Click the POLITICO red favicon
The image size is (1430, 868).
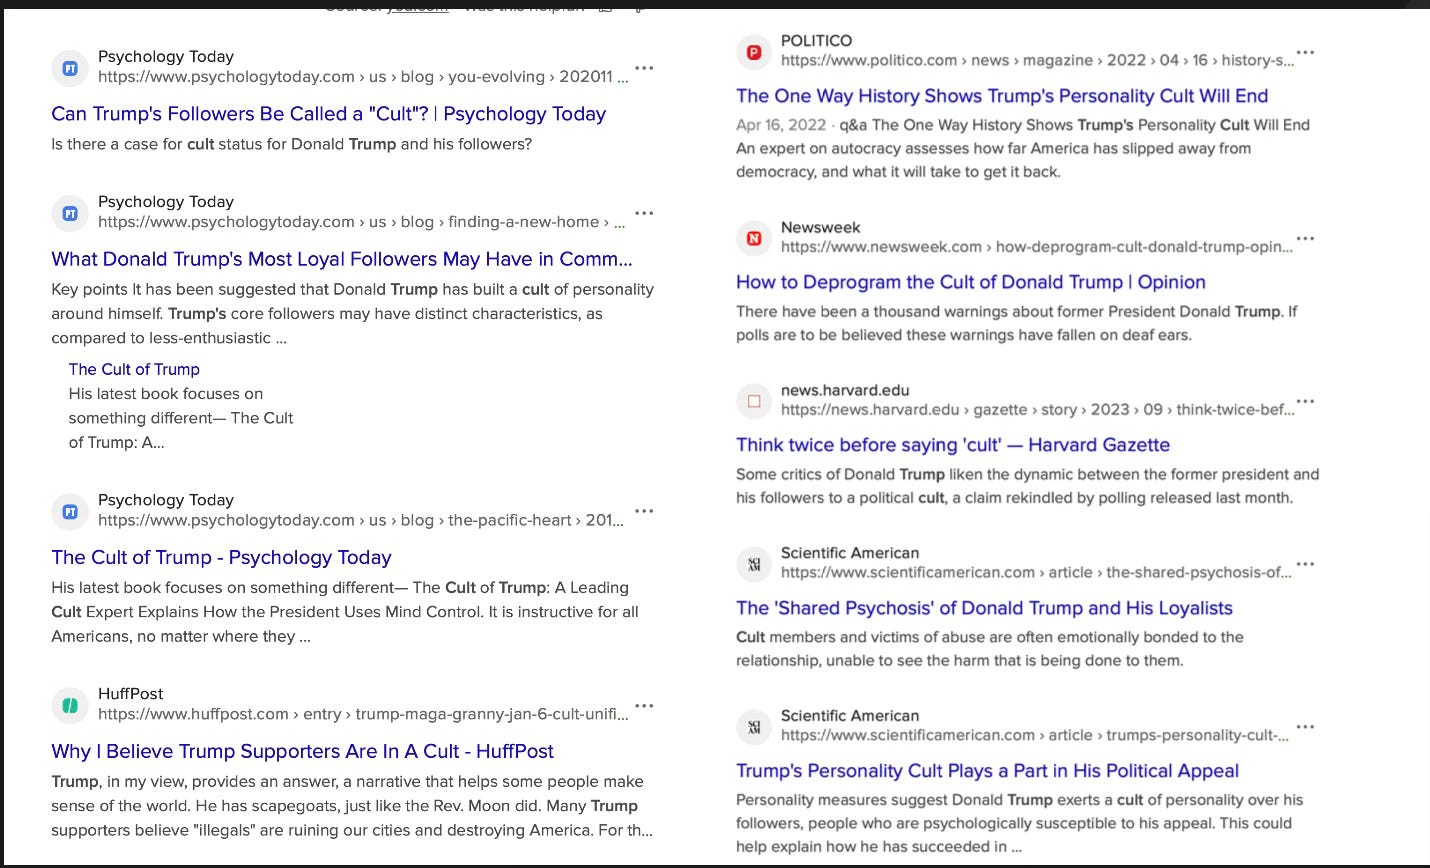(x=754, y=52)
